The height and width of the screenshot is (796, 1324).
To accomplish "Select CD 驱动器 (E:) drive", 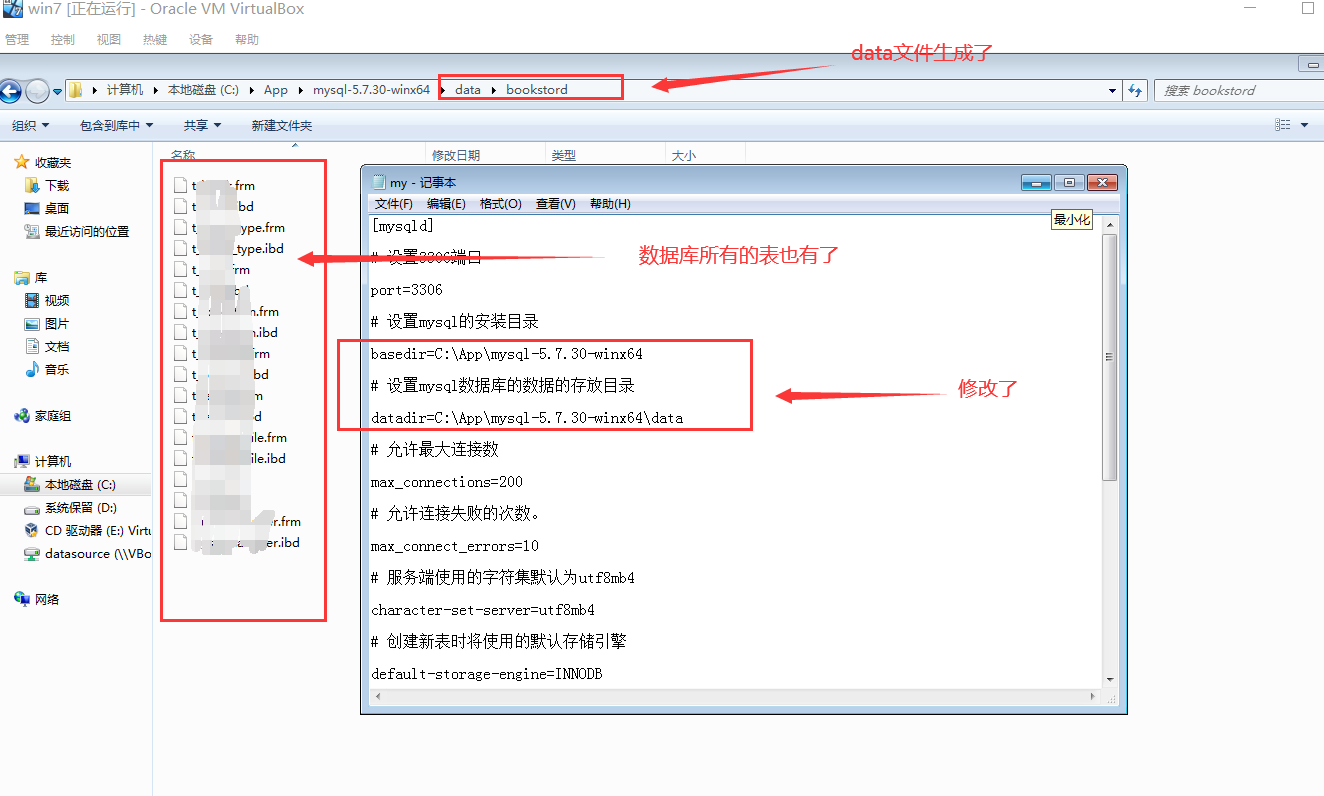I will (98, 530).
